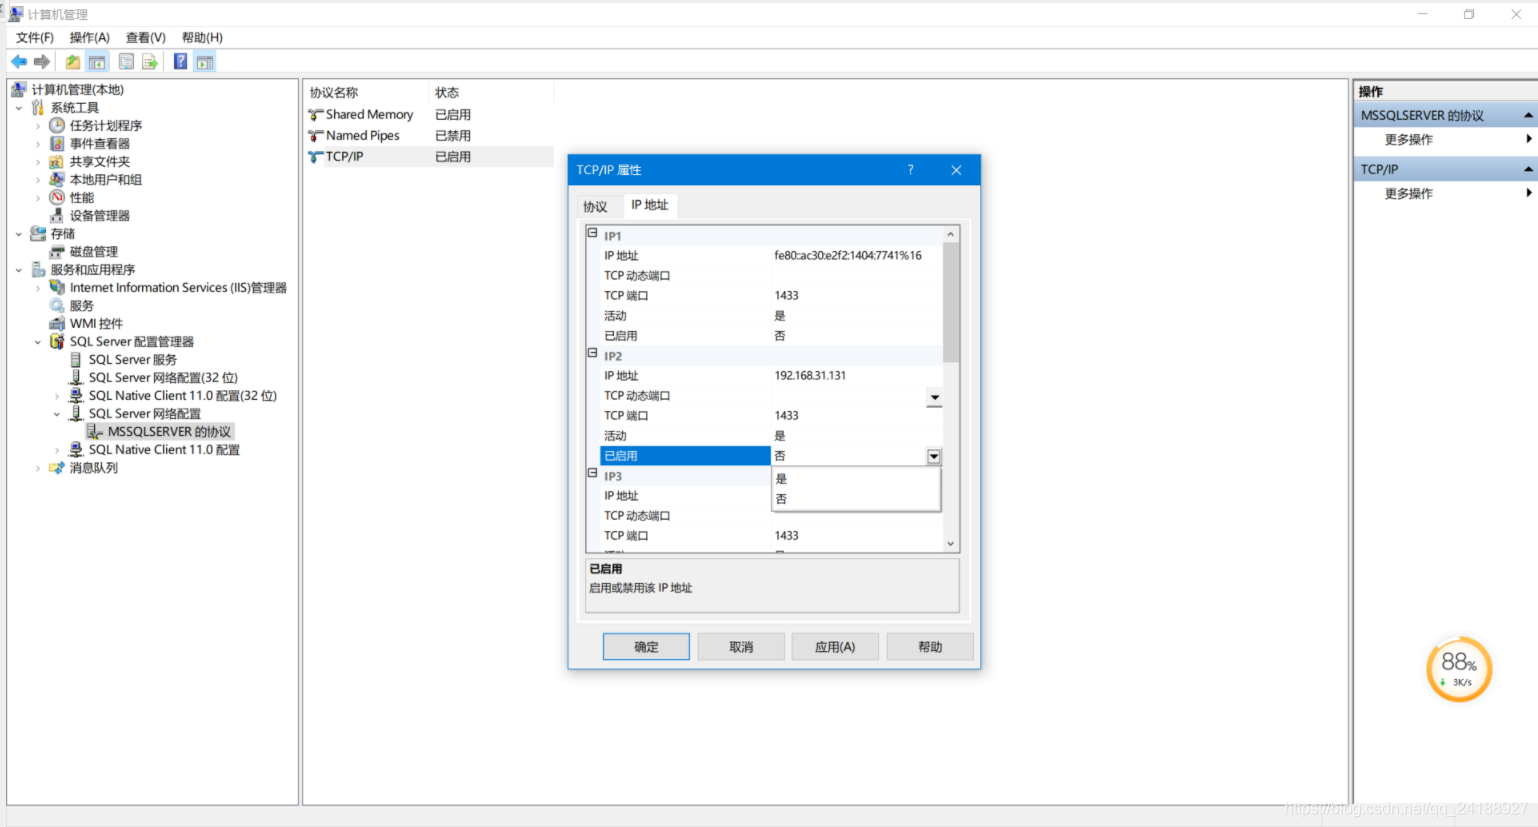The width and height of the screenshot is (1538, 827).
Task: Click the 事件查看器 icon in the tree
Action: [x=57, y=143]
